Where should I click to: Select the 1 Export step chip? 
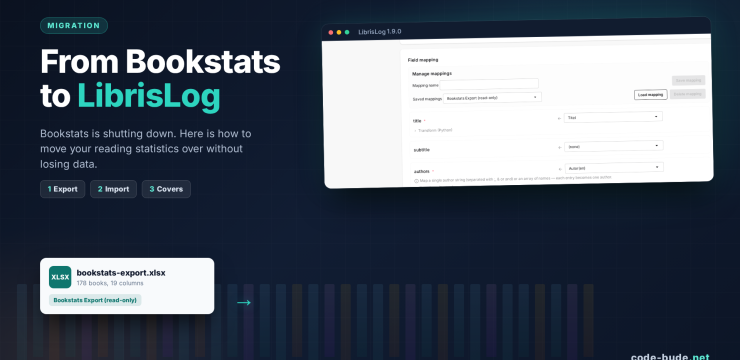[62, 189]
